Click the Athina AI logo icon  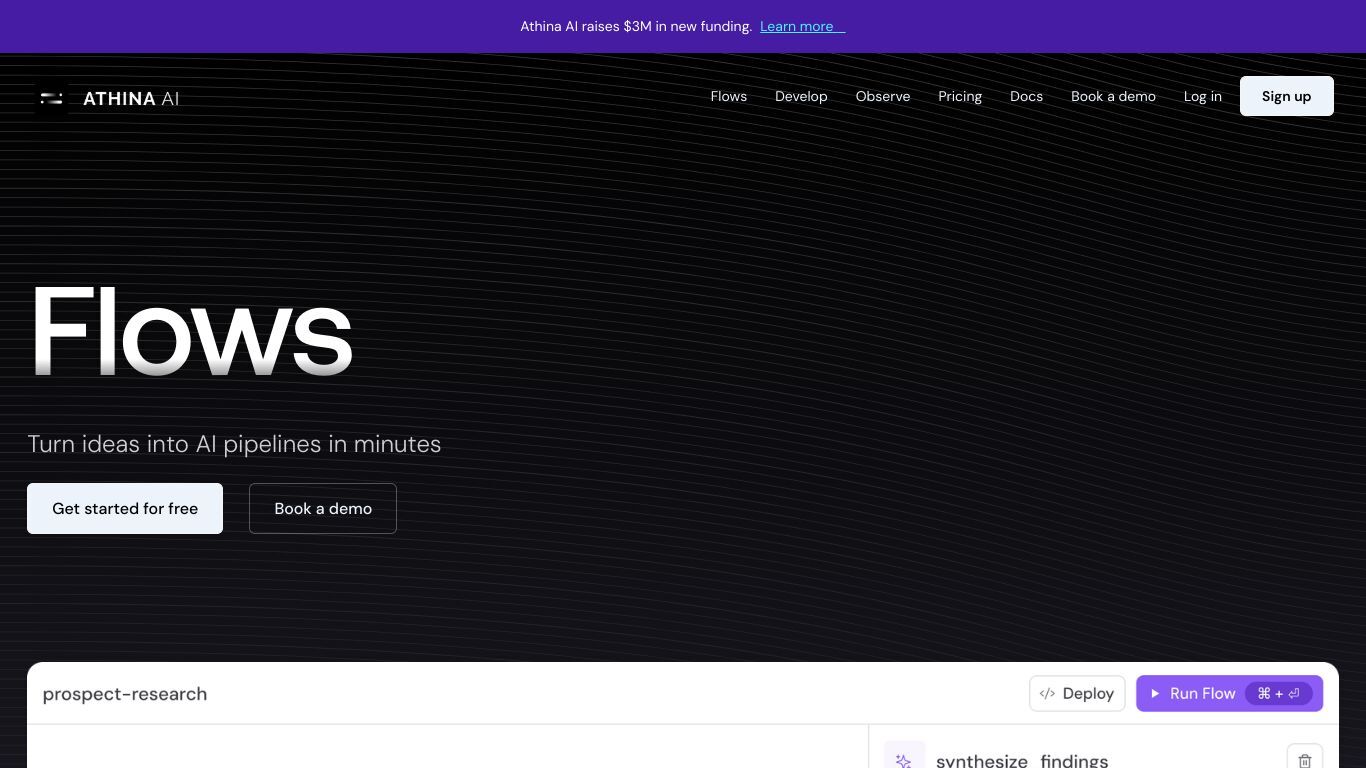(52, 98)
